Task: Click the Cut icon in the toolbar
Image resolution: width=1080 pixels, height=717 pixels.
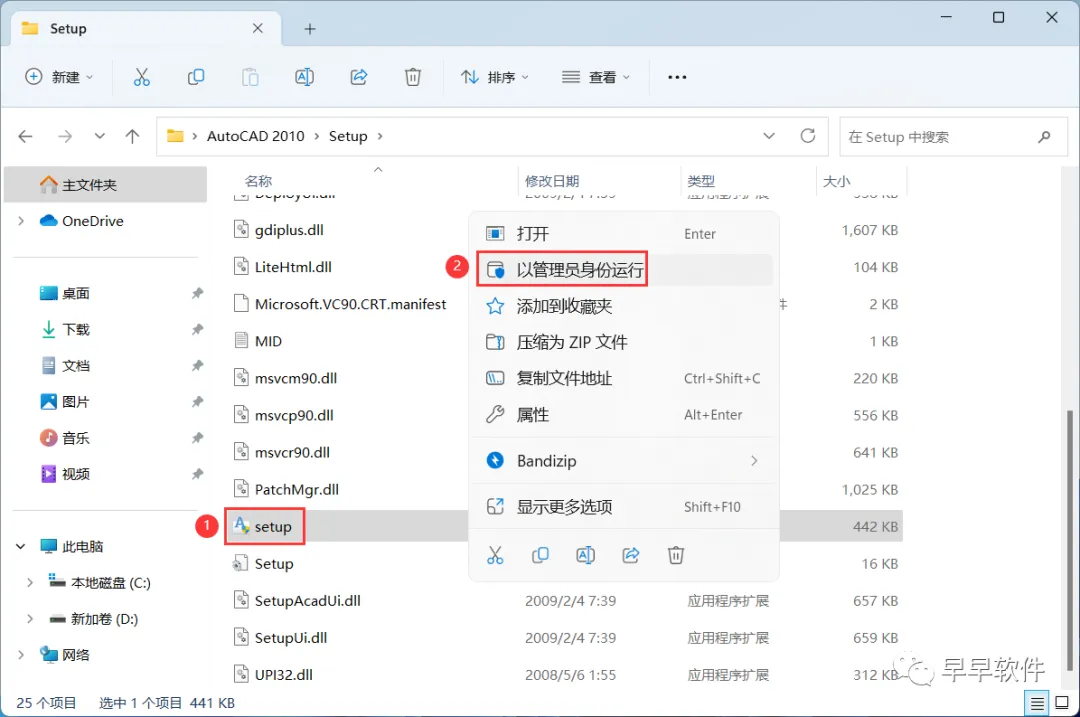Action: [x=141, y=77]
